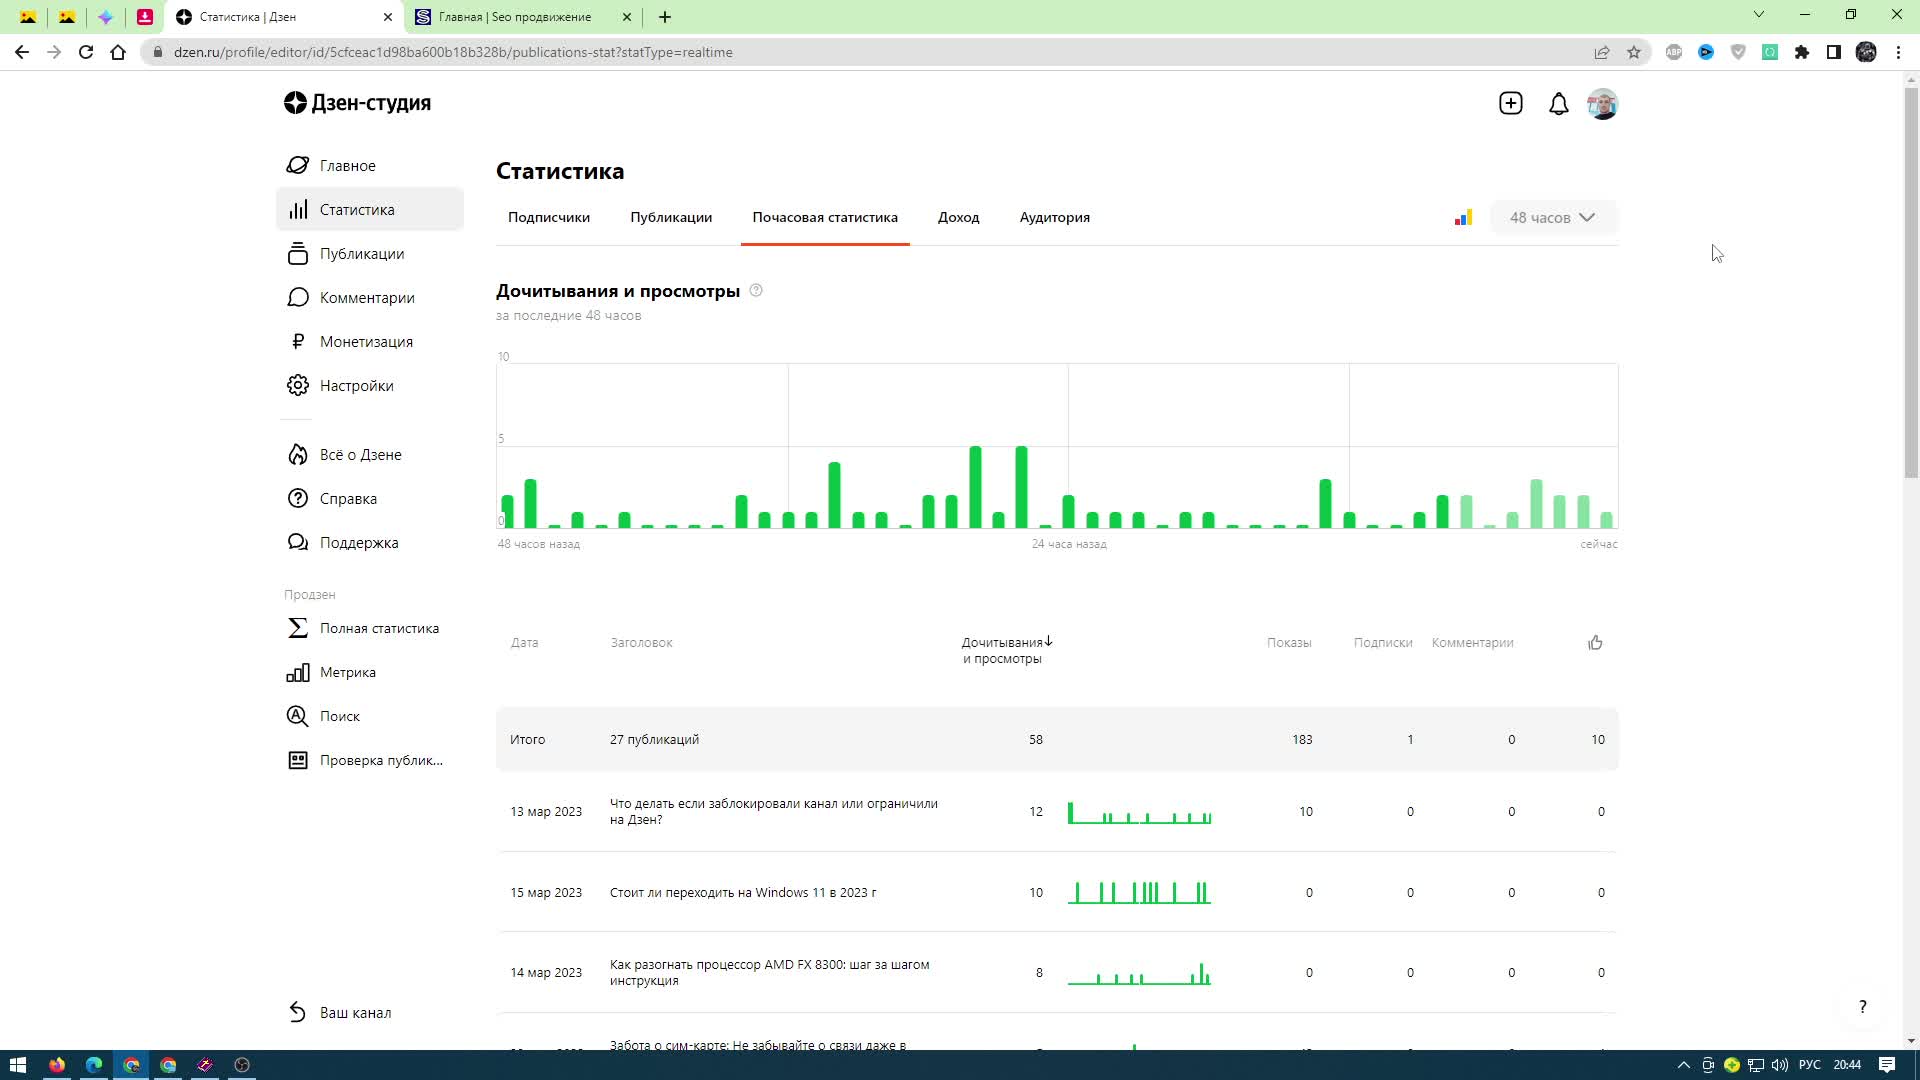1920x1080 pixels.
Task: Switch to Аудитория tab
Action: point(1054,218)
